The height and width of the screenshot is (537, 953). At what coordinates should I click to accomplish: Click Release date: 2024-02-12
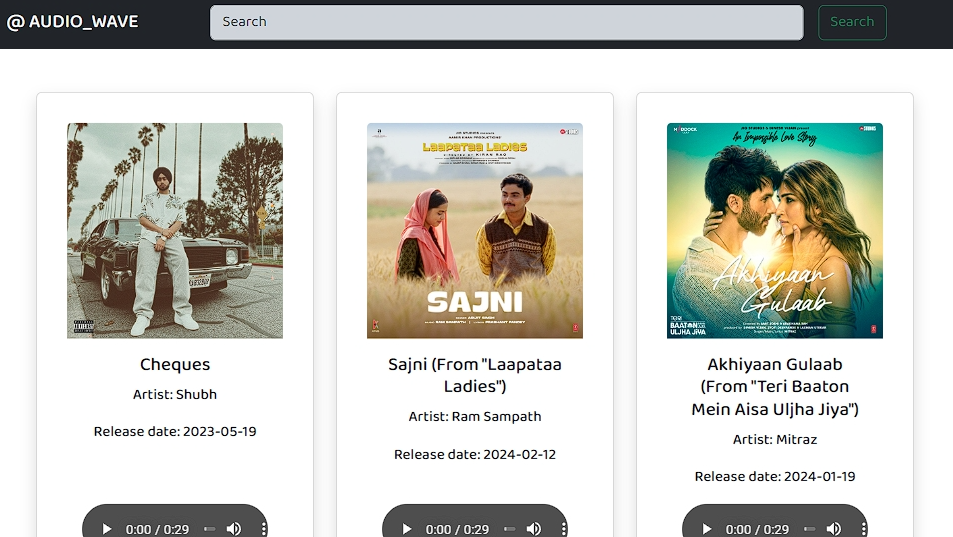tap(475, 454)
